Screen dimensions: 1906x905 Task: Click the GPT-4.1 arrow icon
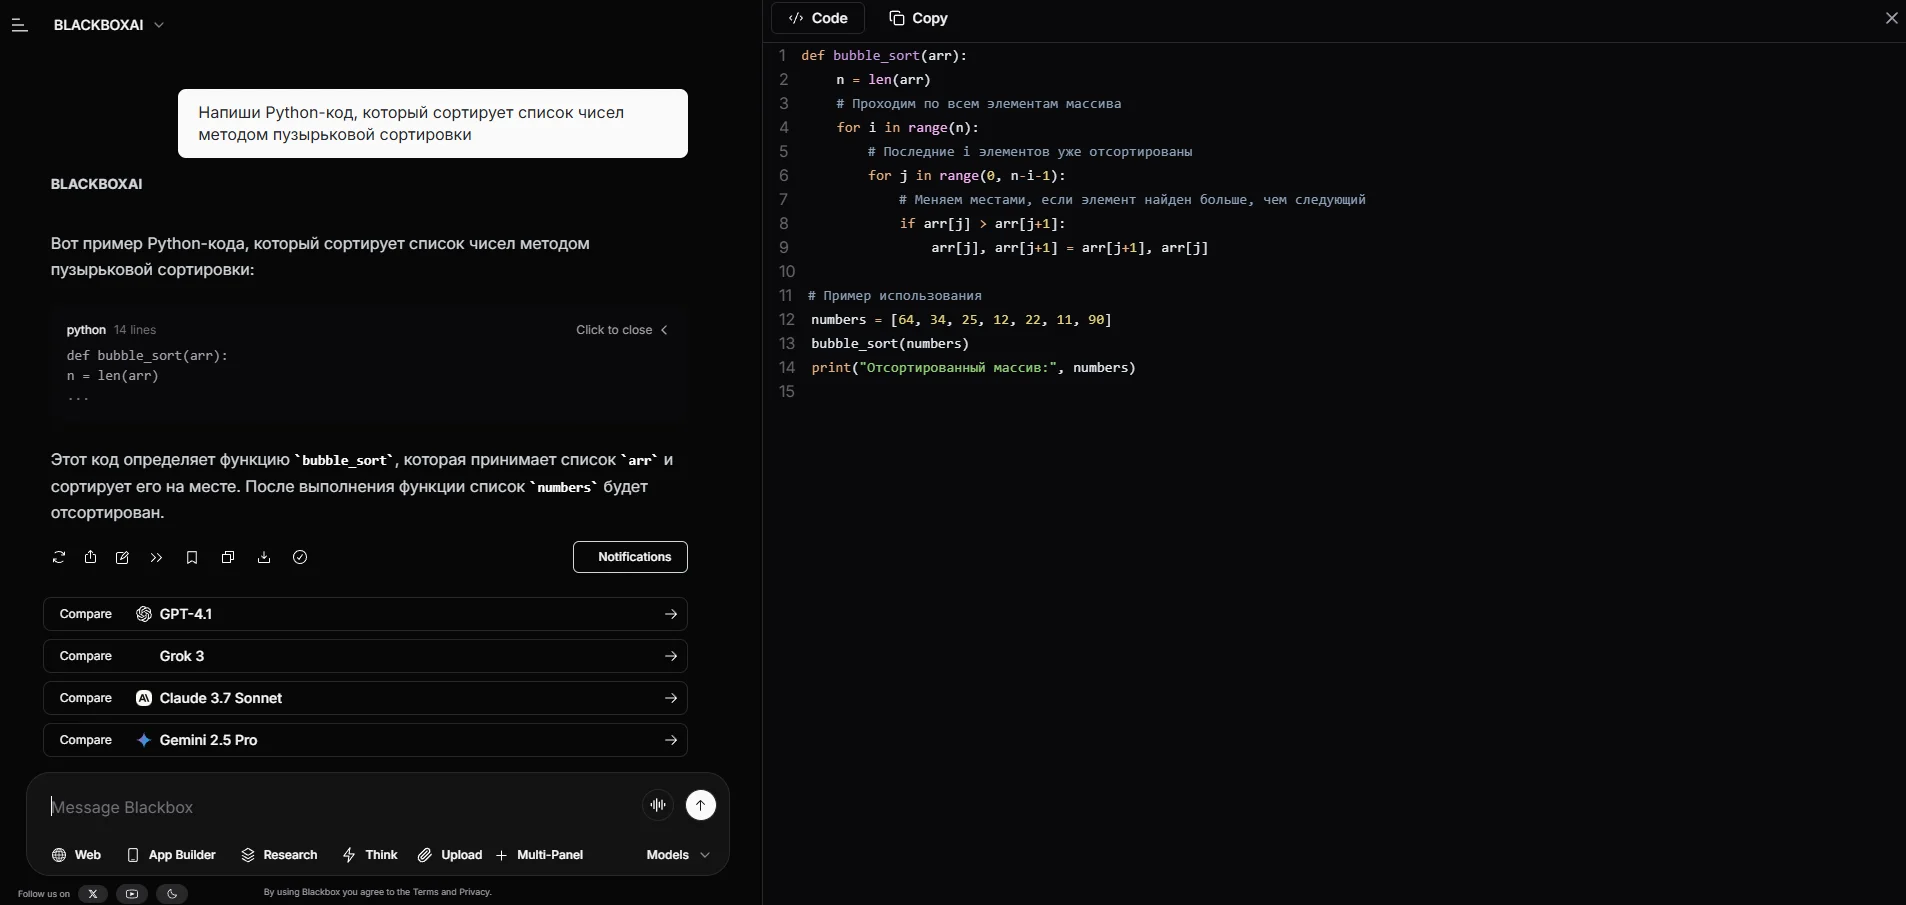(x=671, y=614)
